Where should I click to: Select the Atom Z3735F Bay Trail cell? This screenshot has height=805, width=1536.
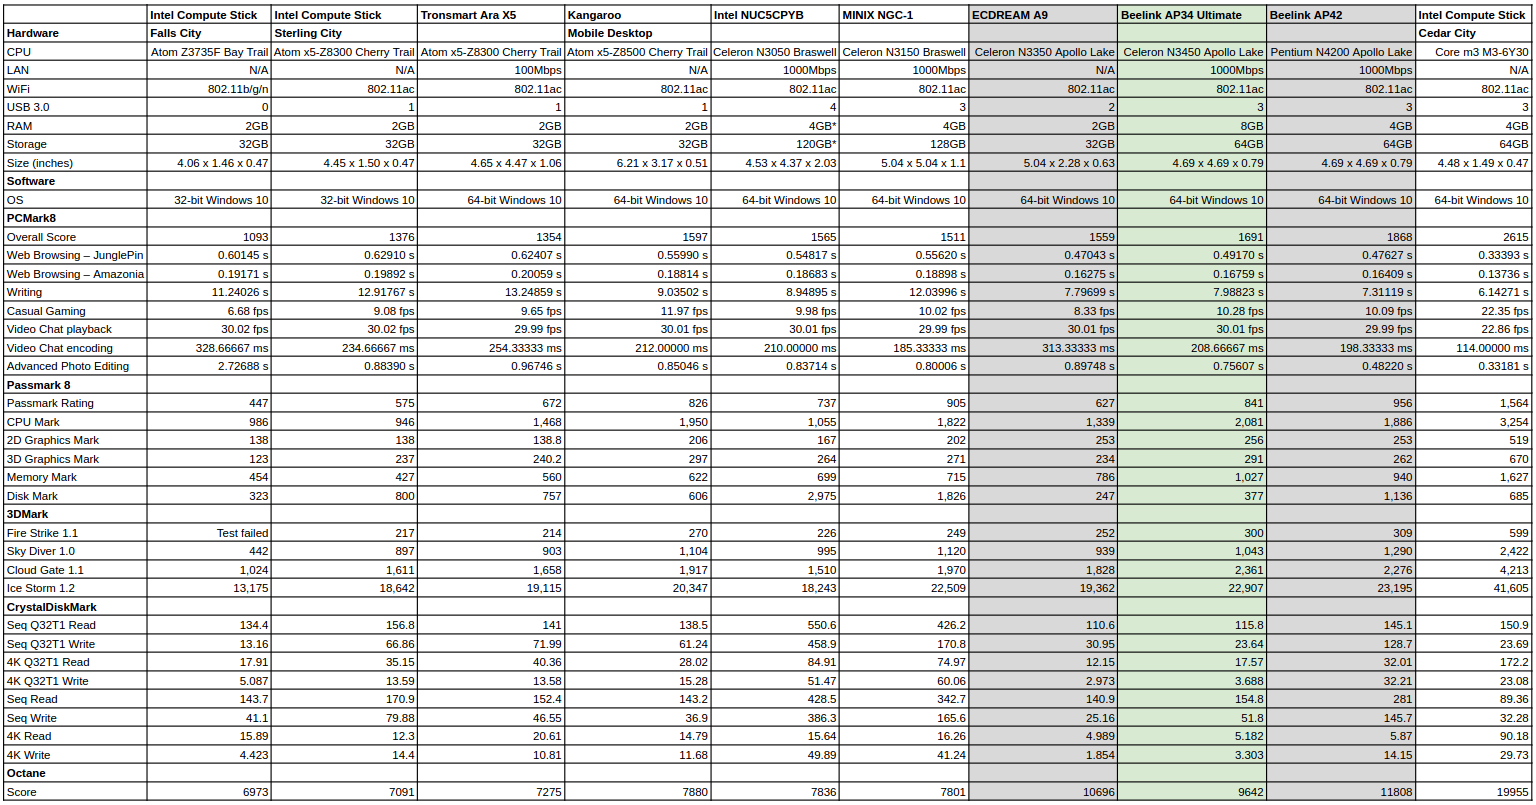pyautogui.click(x=210, y=52)
